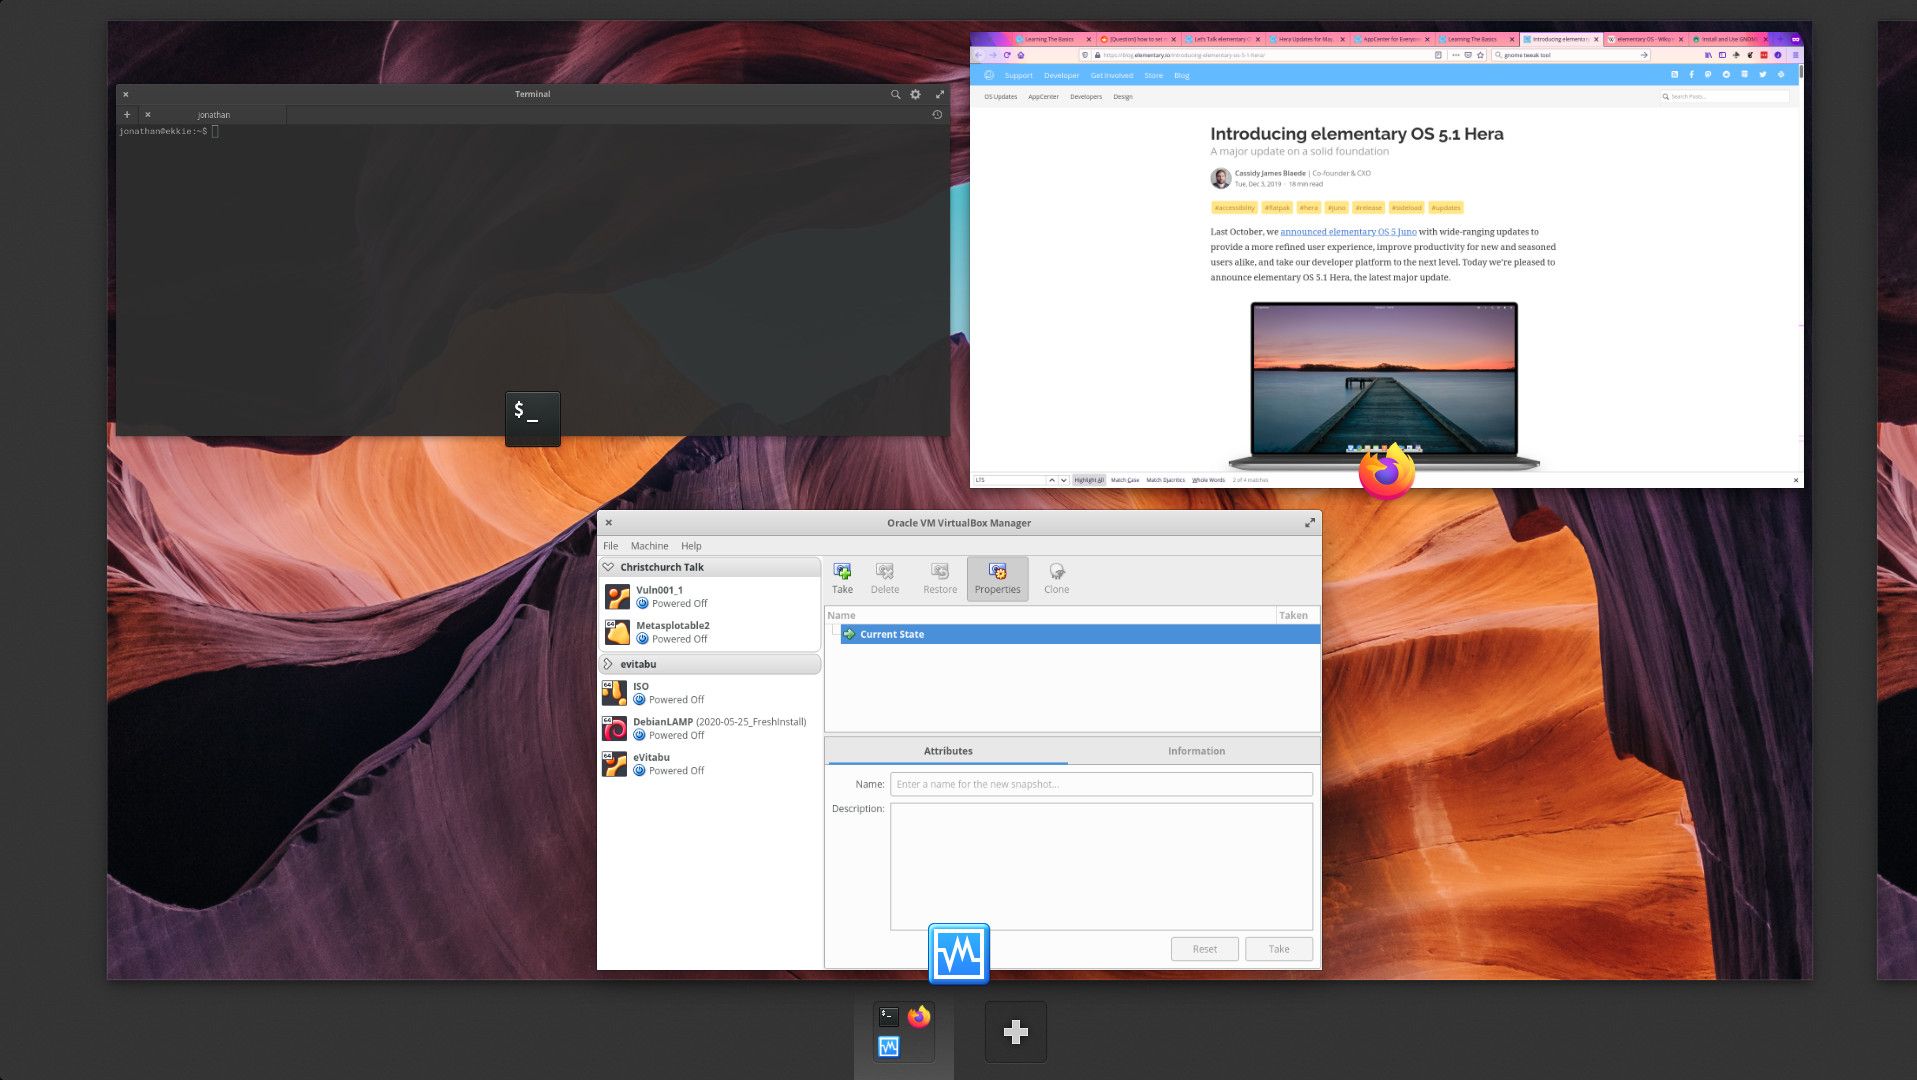1917x1080 pixels.
Task: Select the DebianLAMP virtual machine icon
Action: (x=614, y=728)
